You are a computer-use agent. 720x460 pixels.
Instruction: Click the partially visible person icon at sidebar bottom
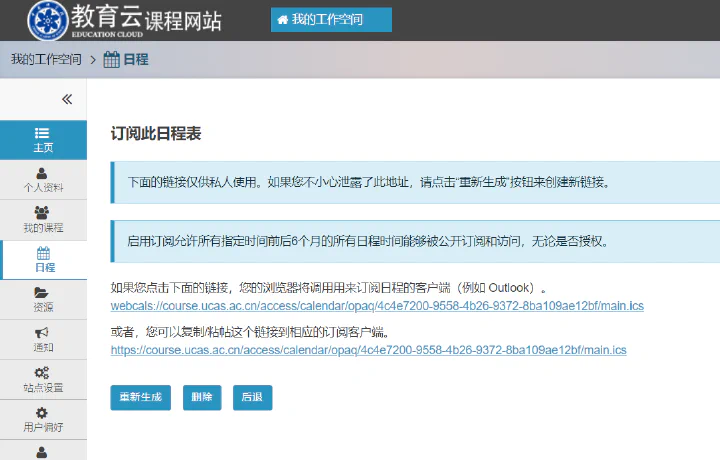pos(42,452)
